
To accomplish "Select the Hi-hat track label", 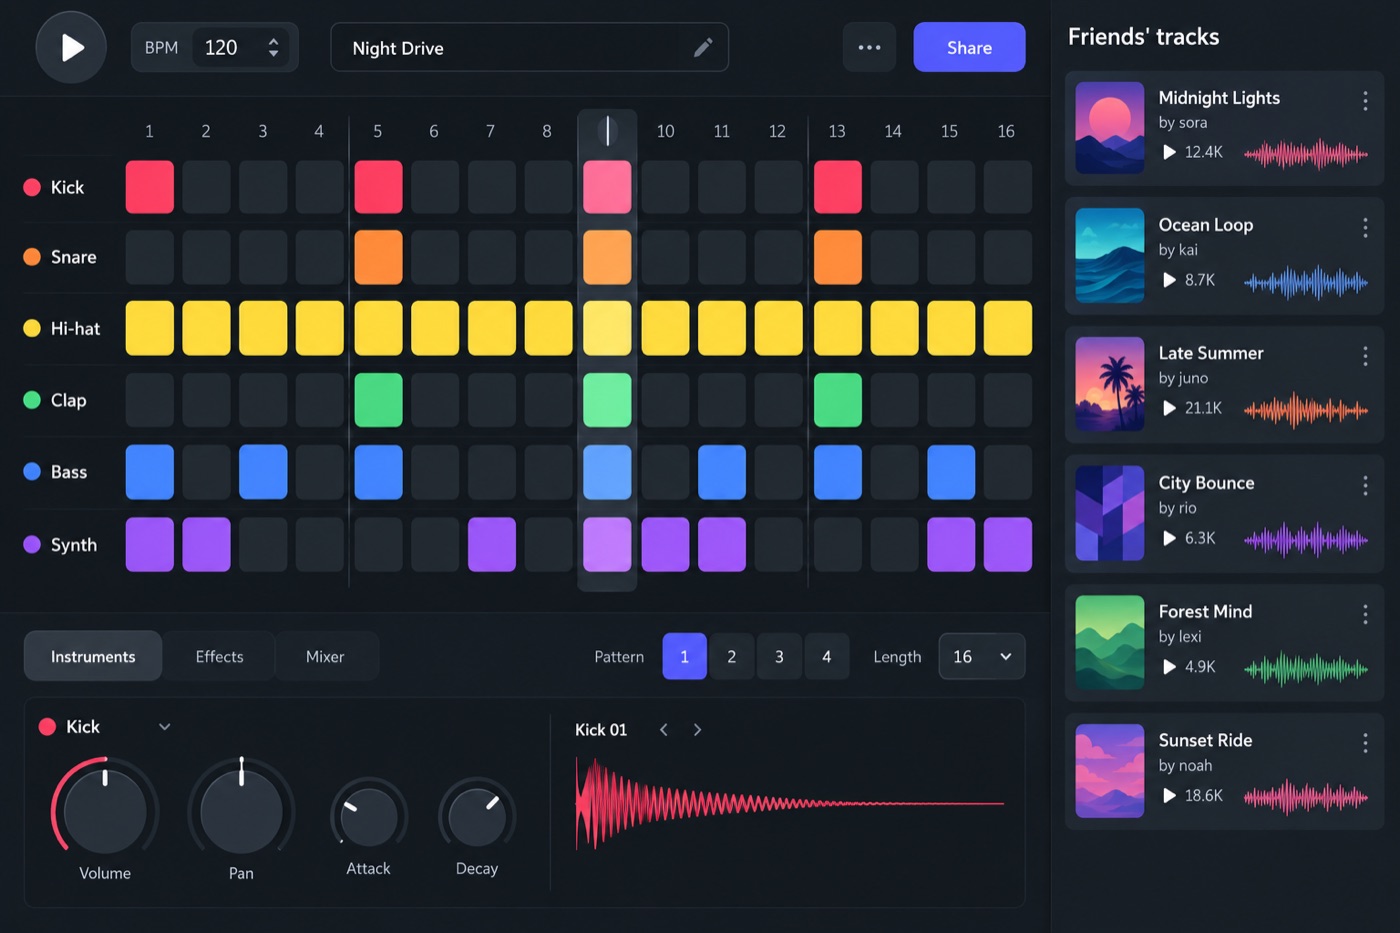I will coord(76,328).
